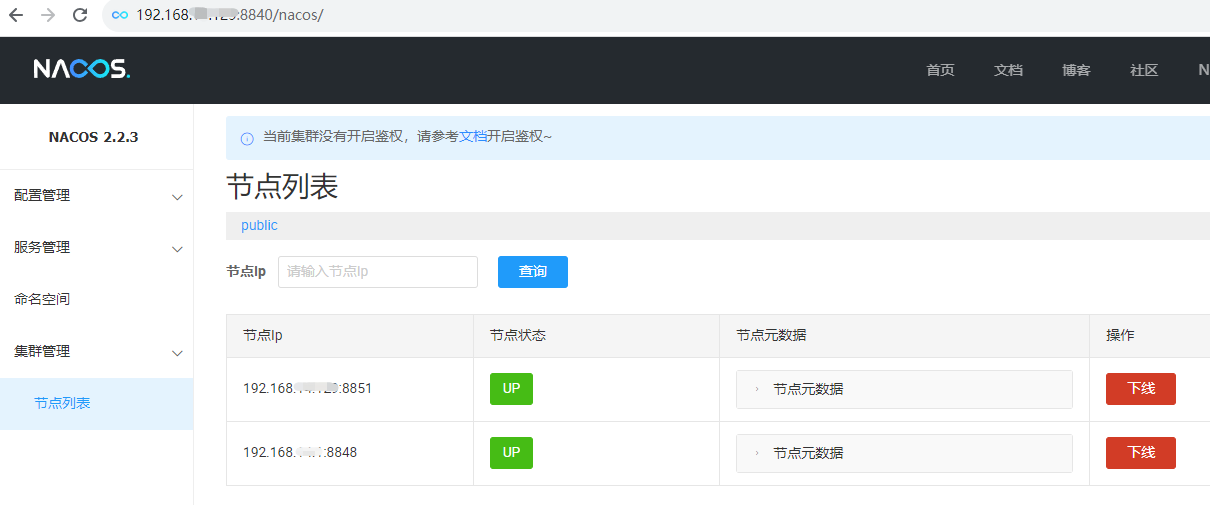The height and width of the screenshot is (505, 1210).
Task: Open the 博客 nav item
Action: point(1076,70)
